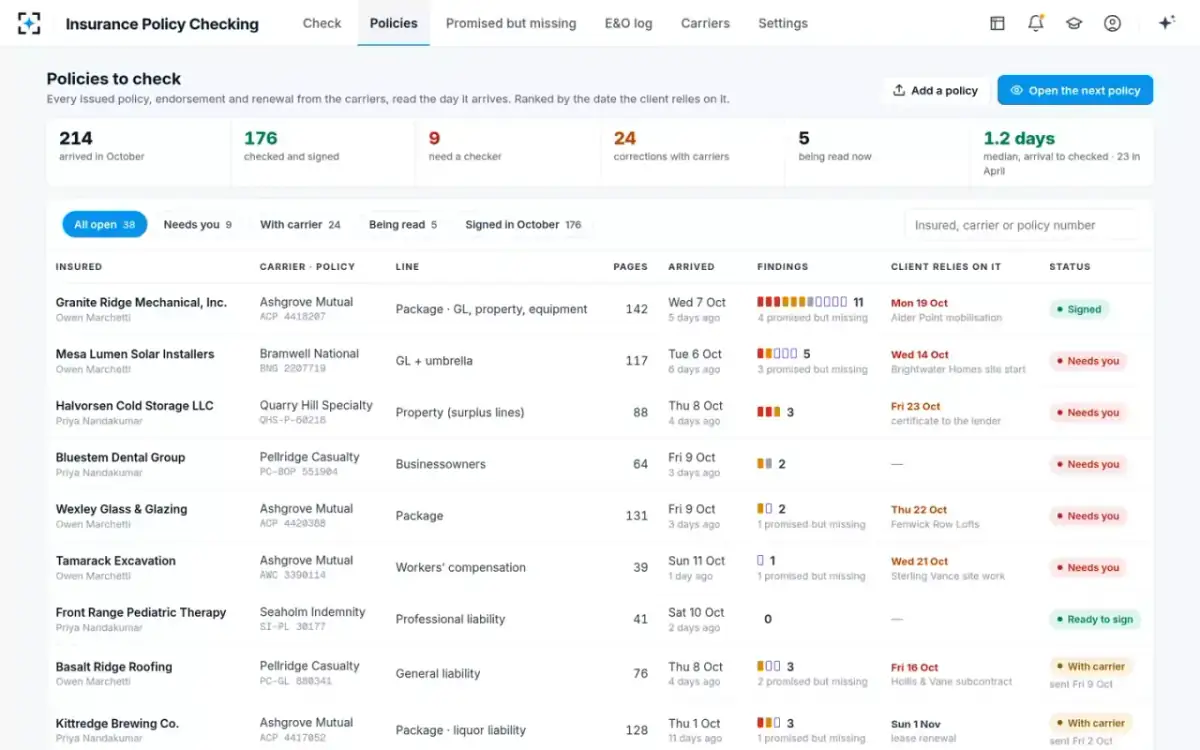
Task: Open the Settings tab
Action: tap(783, 23)
